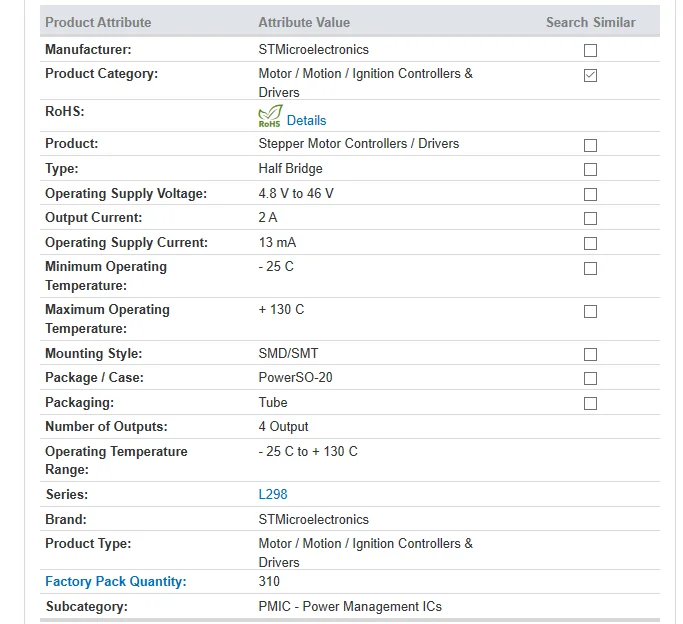
Task: Uncheck the Product Category checkbox
Action: 590,75
